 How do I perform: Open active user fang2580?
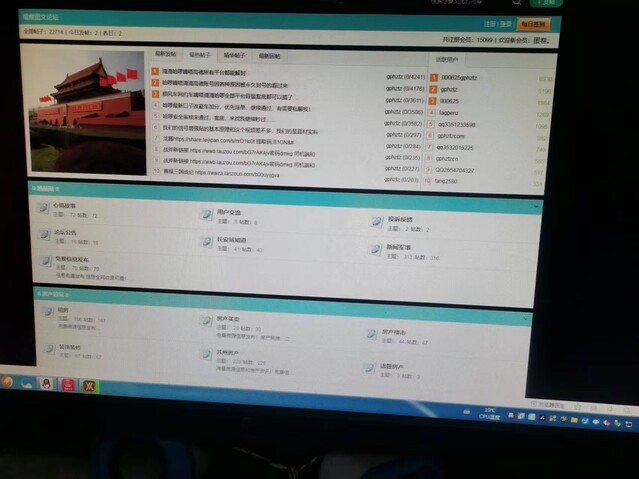(x=446, y=181)
